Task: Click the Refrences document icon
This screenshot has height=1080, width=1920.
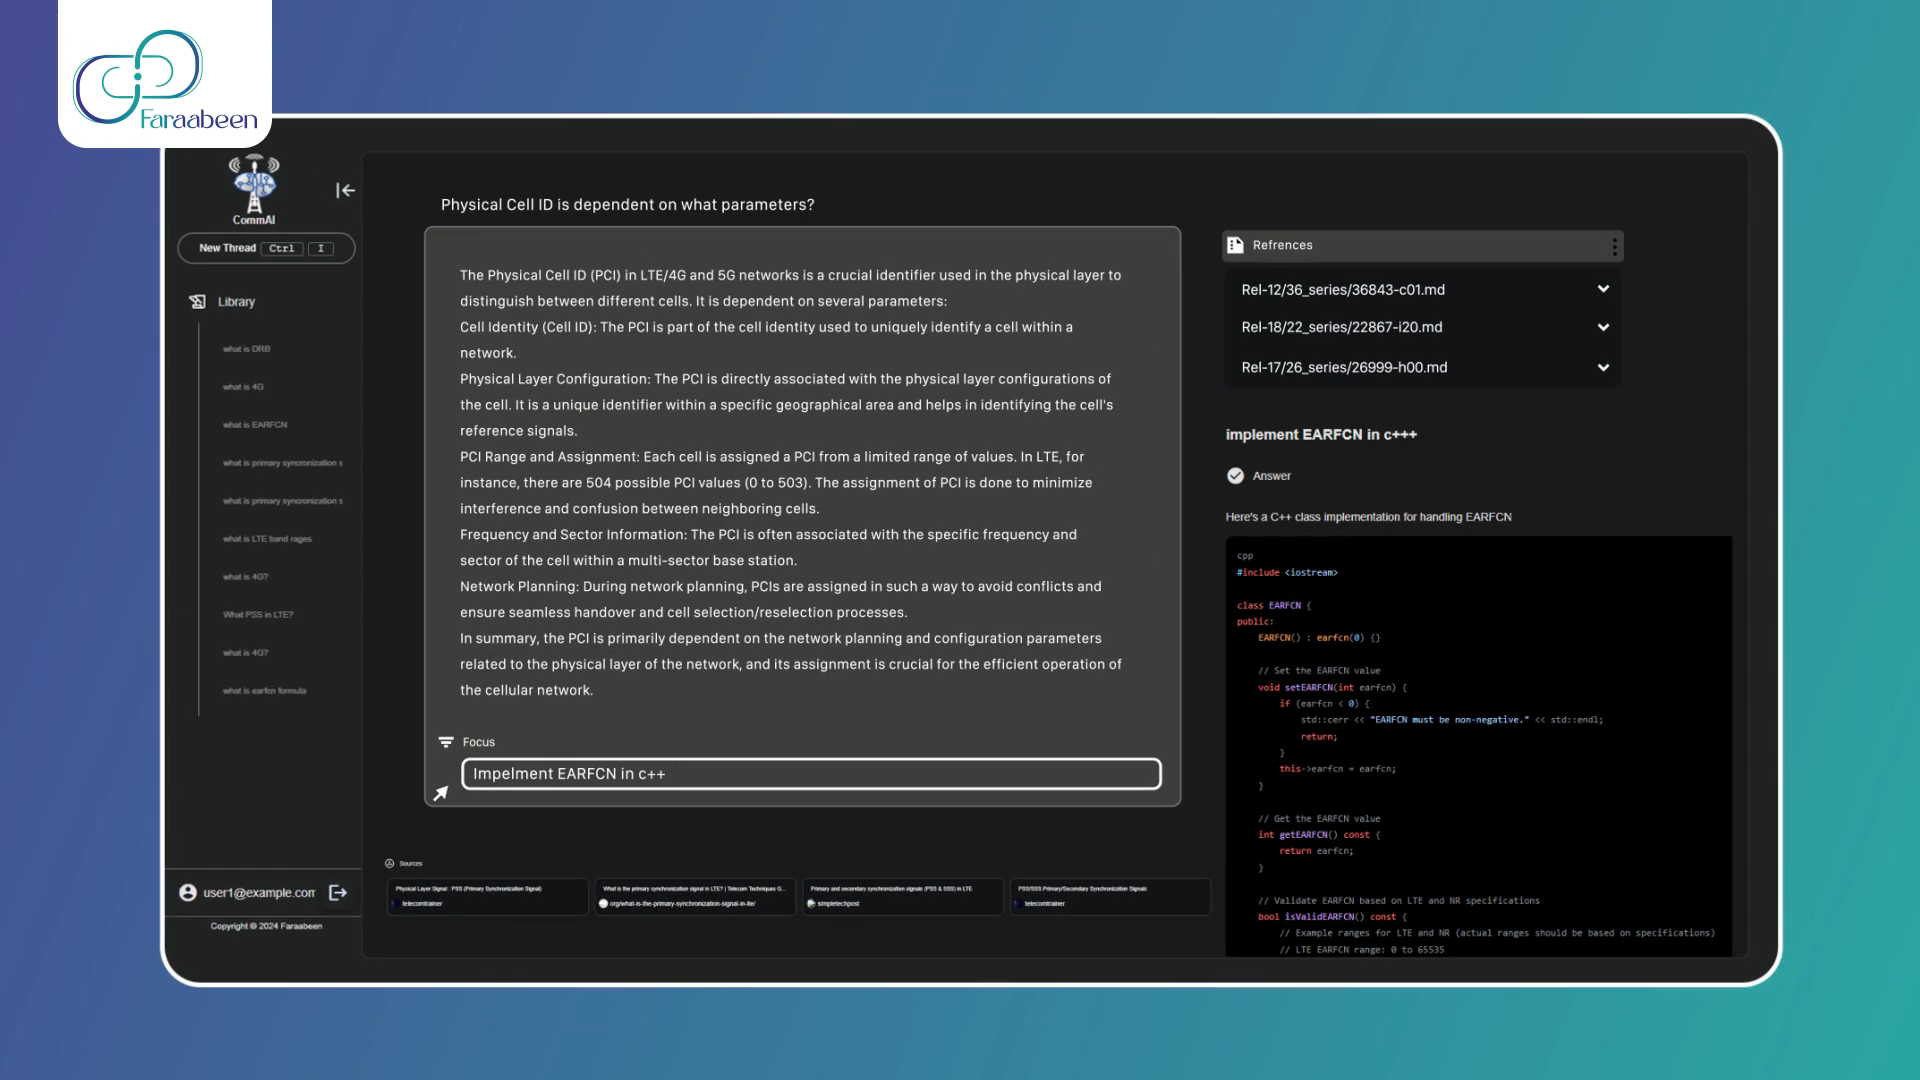Action: pyautogui.click(x=1236, y=245)
